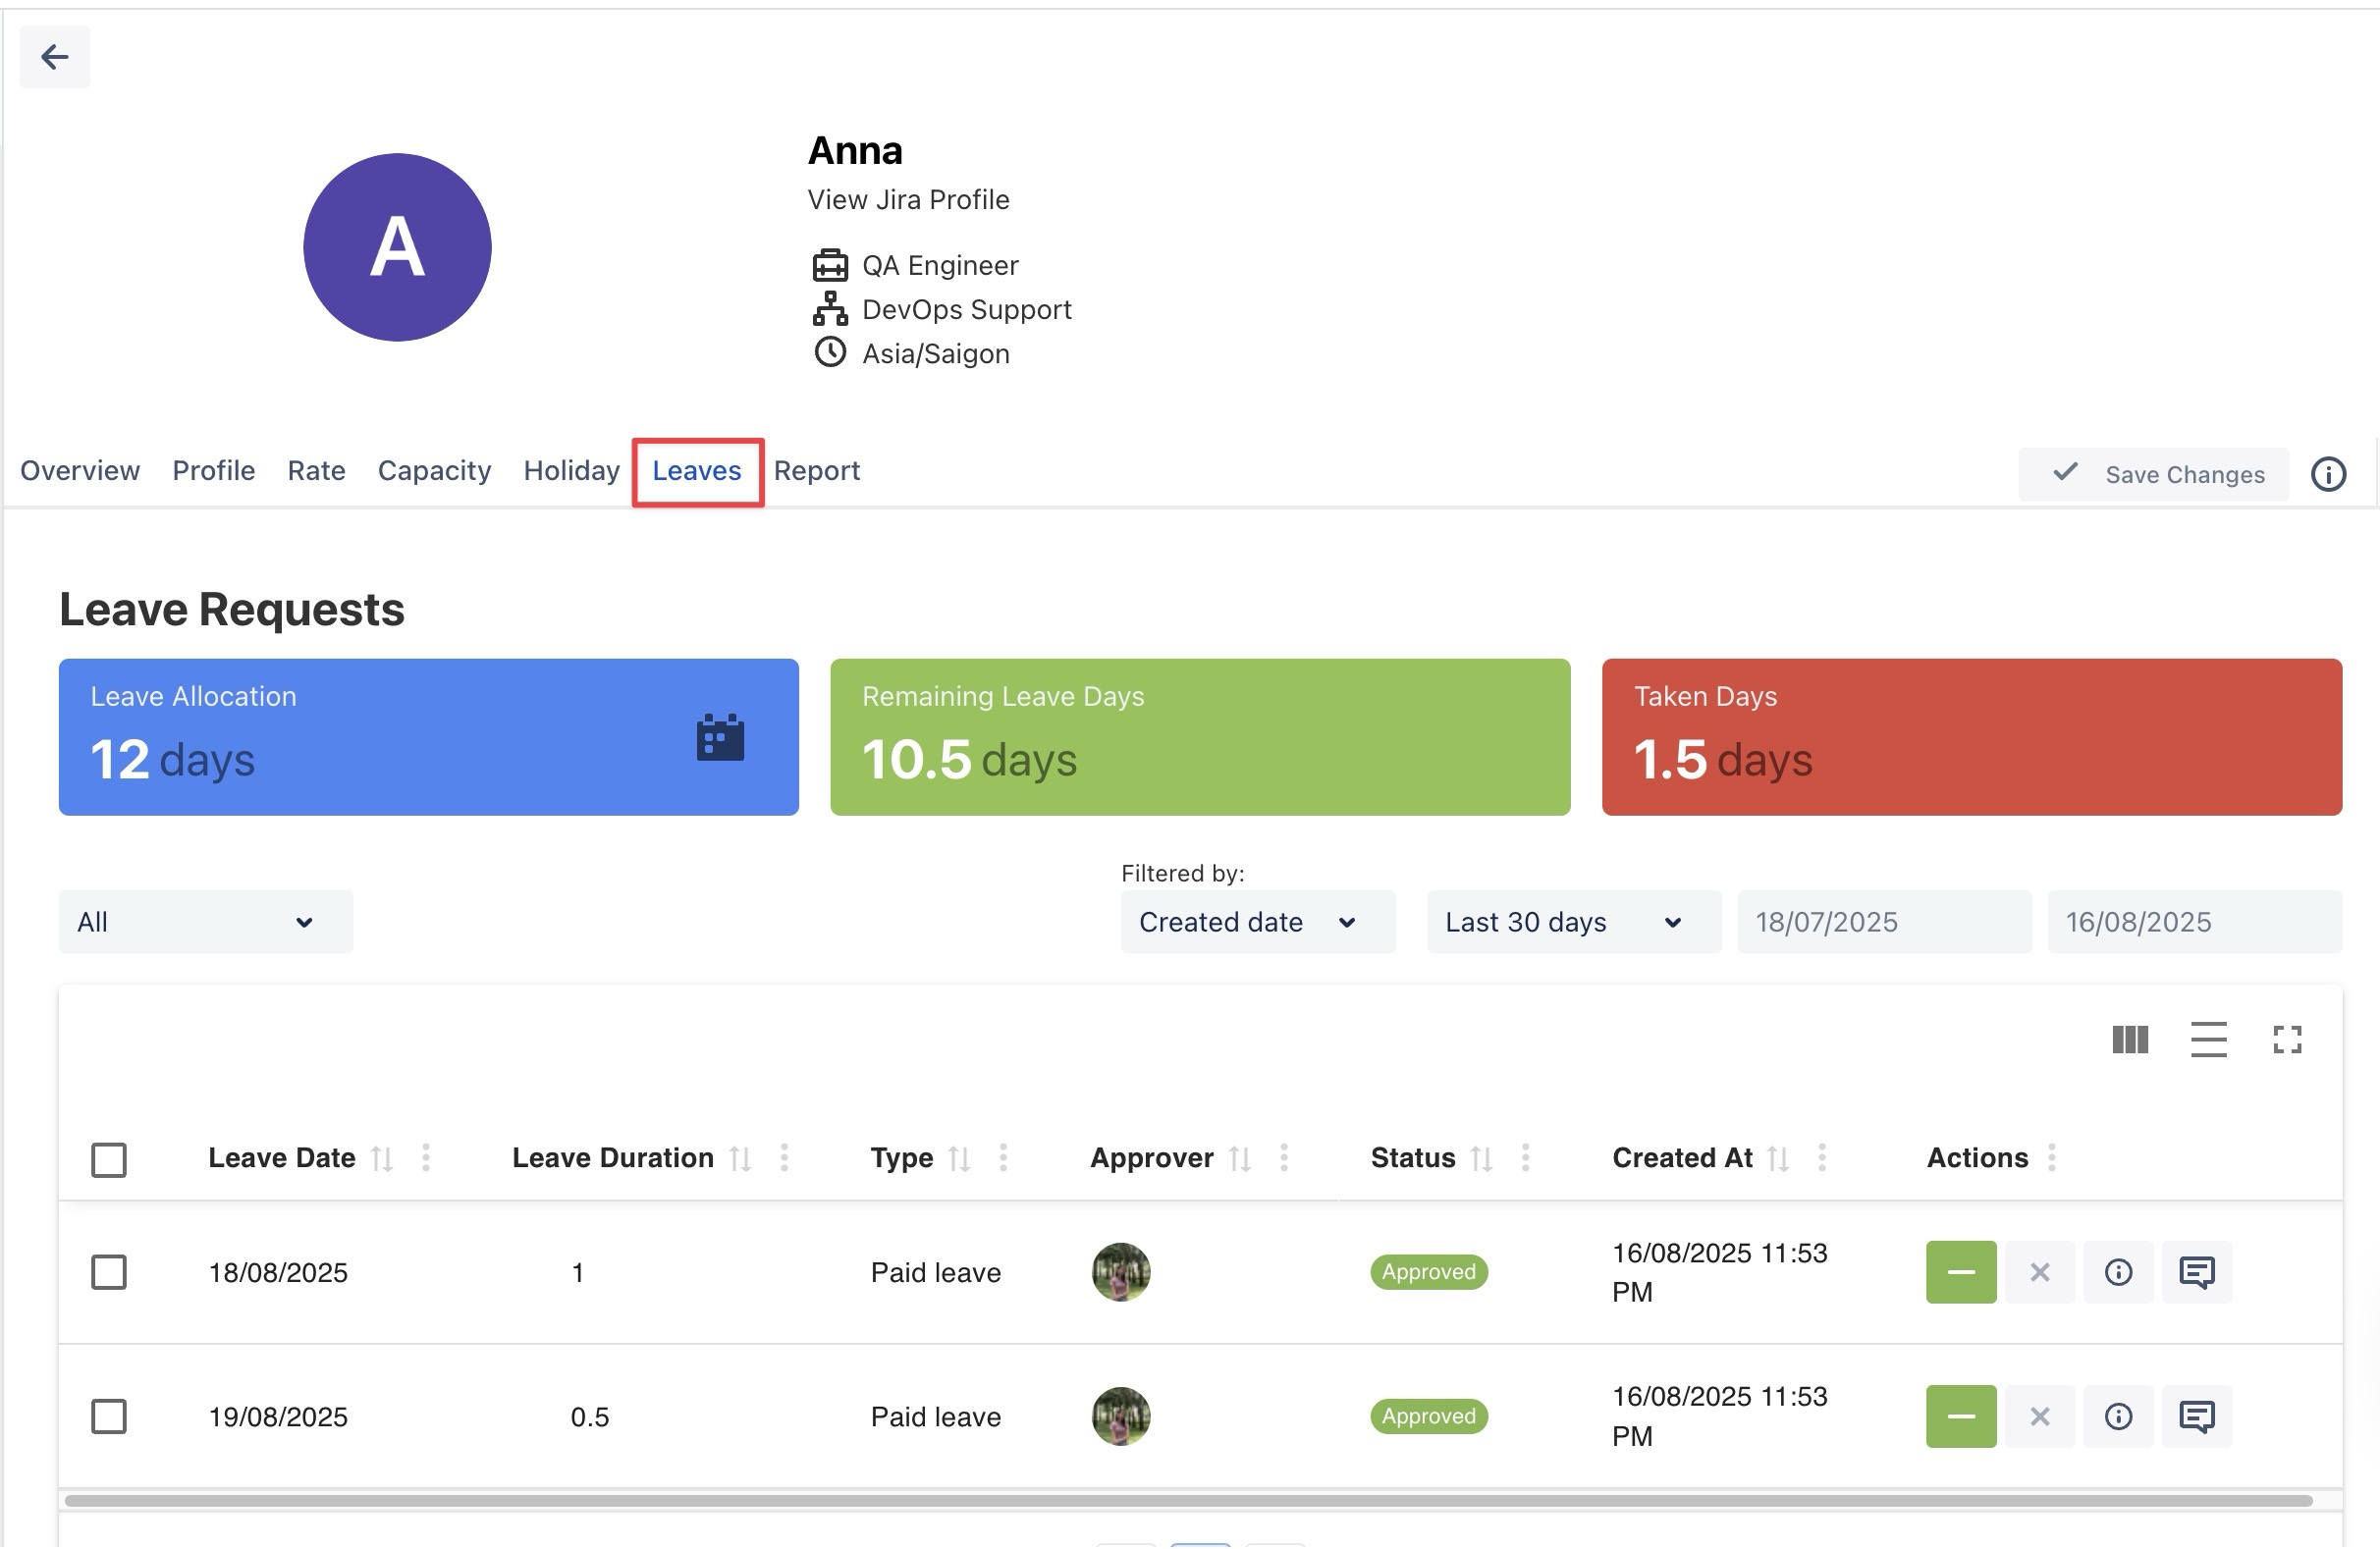Tick the checkbox for the 19/08/2025 leave

[x=109, y=1417]
